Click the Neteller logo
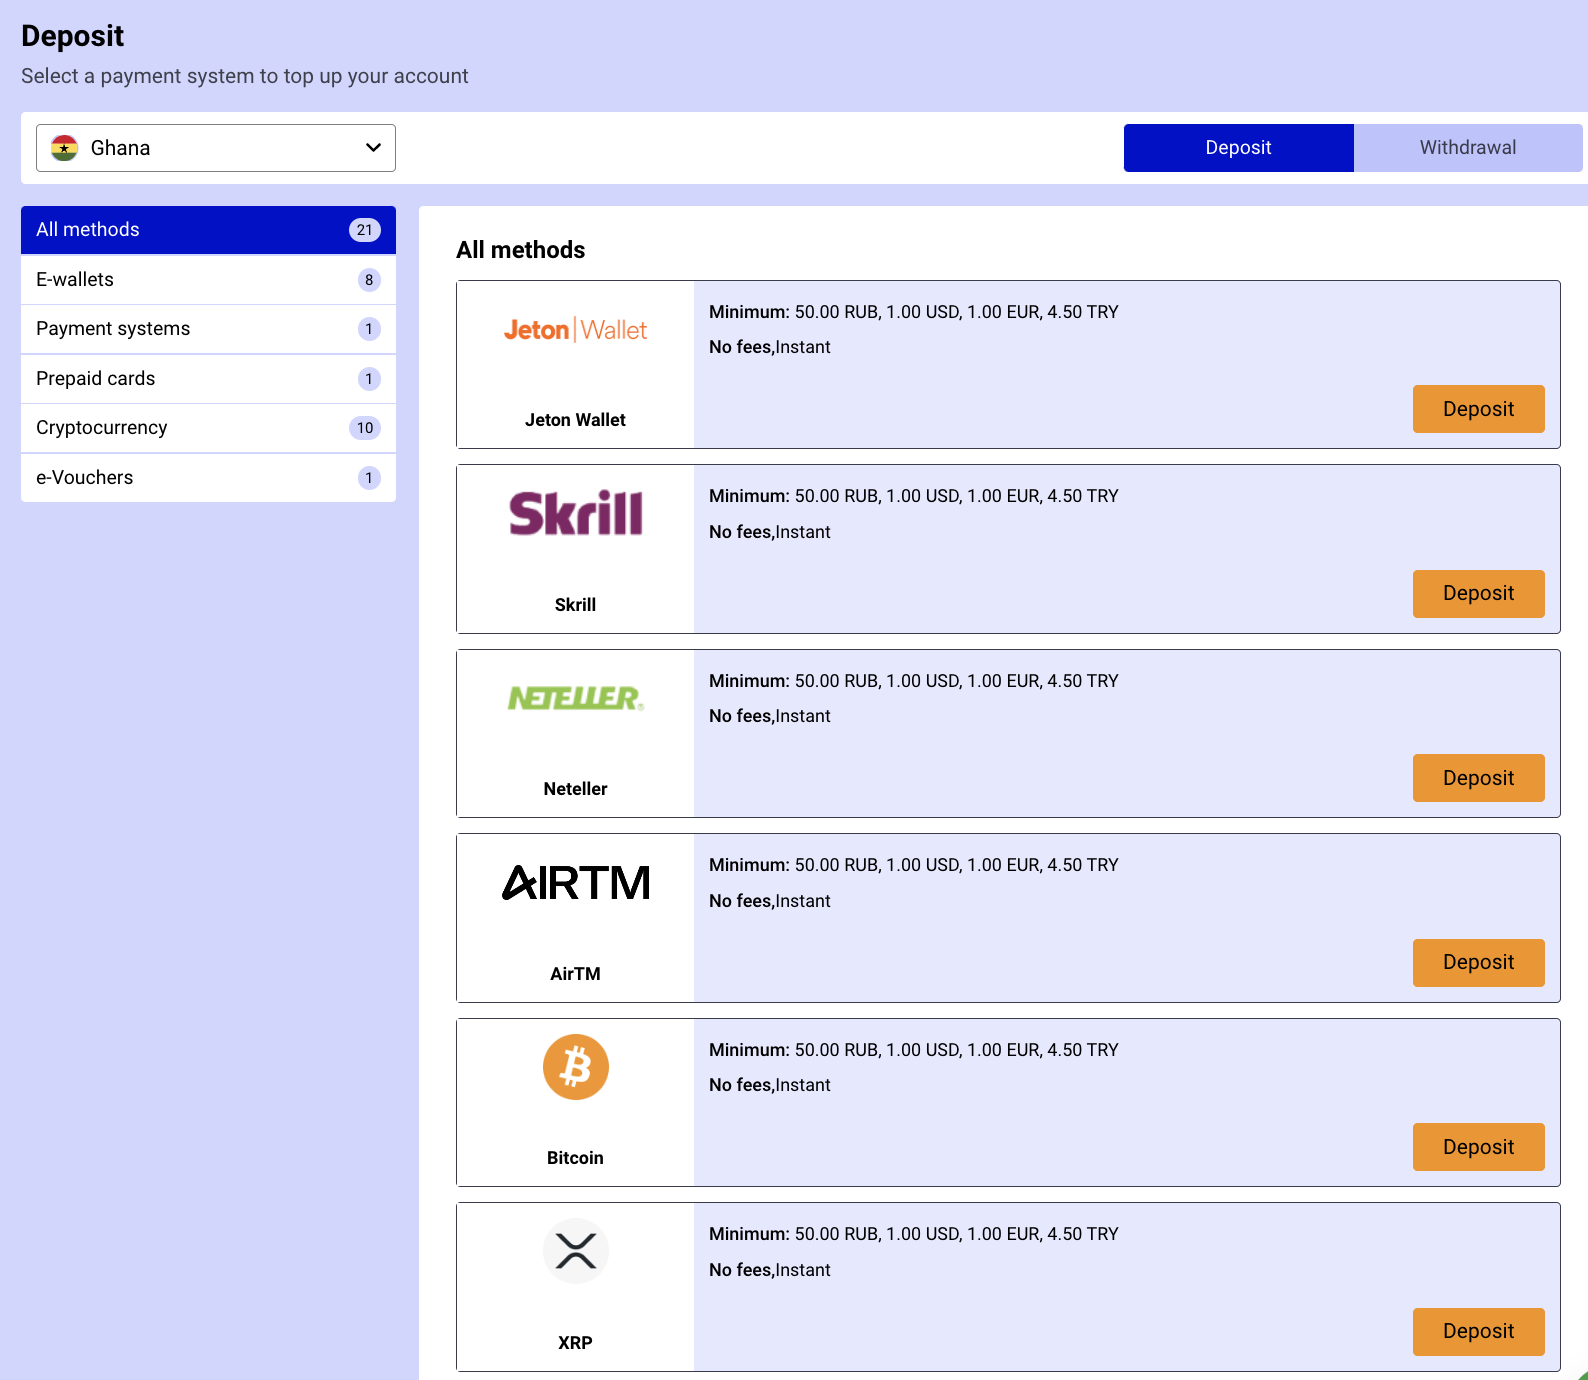This screenshot has width=1588, height=1380. click(x=575, y=698)
